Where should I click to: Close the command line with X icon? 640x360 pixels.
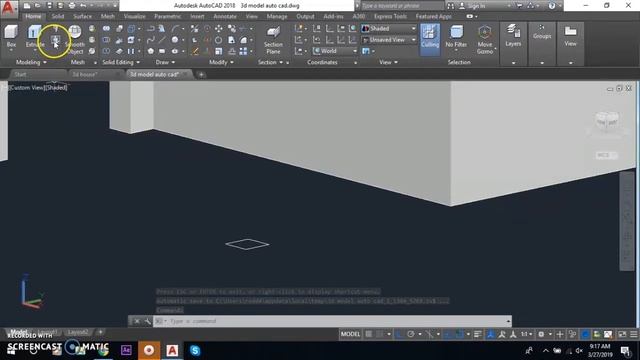click(x=137, y=321)
